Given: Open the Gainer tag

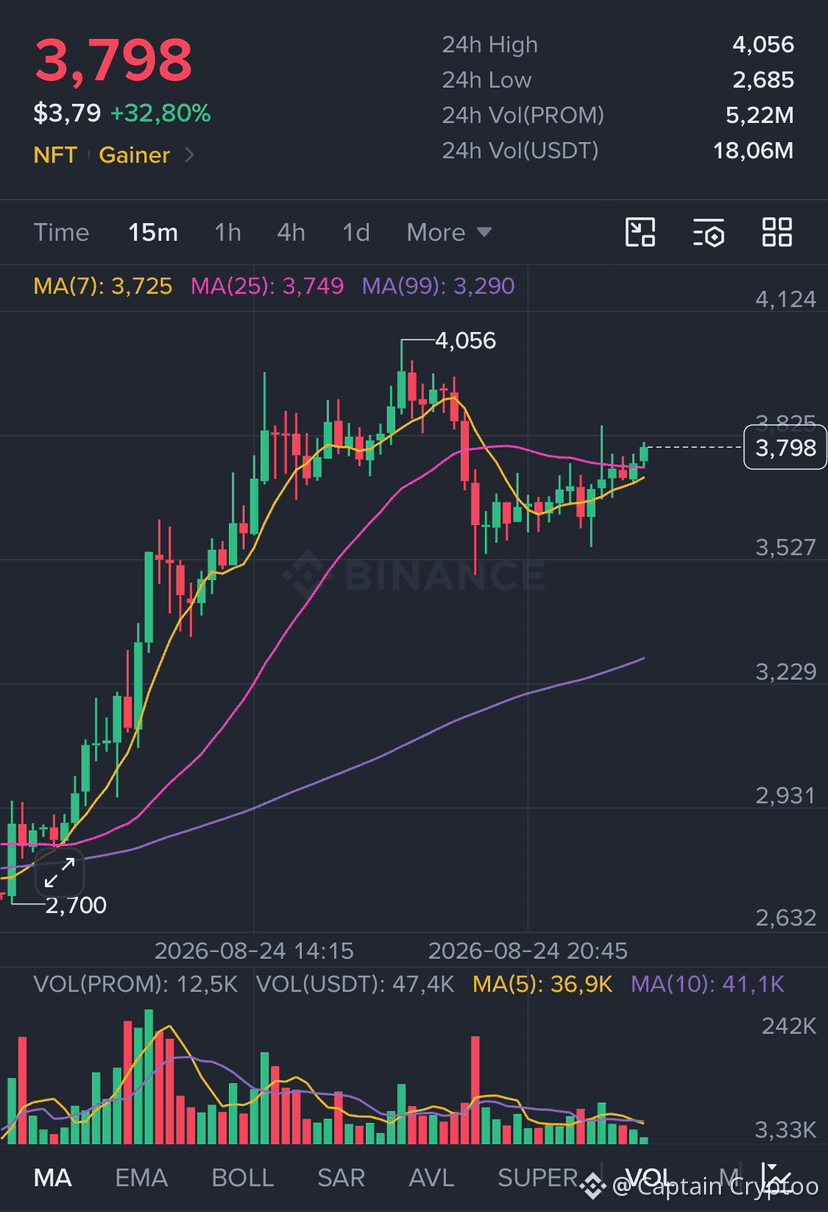Looking at the screenshot, I should (134, 155).
